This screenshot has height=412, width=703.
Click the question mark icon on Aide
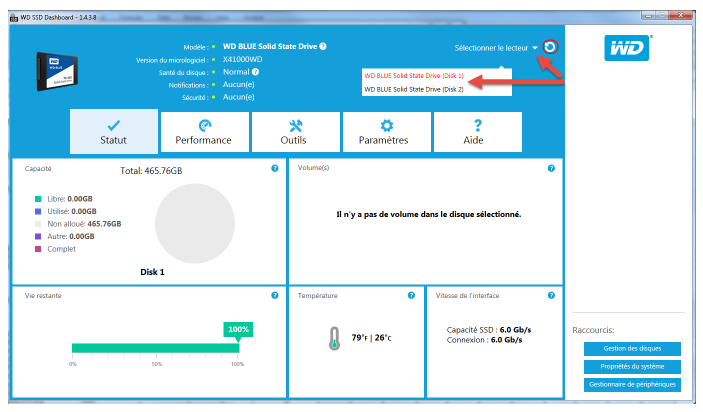tap(478, 125)
